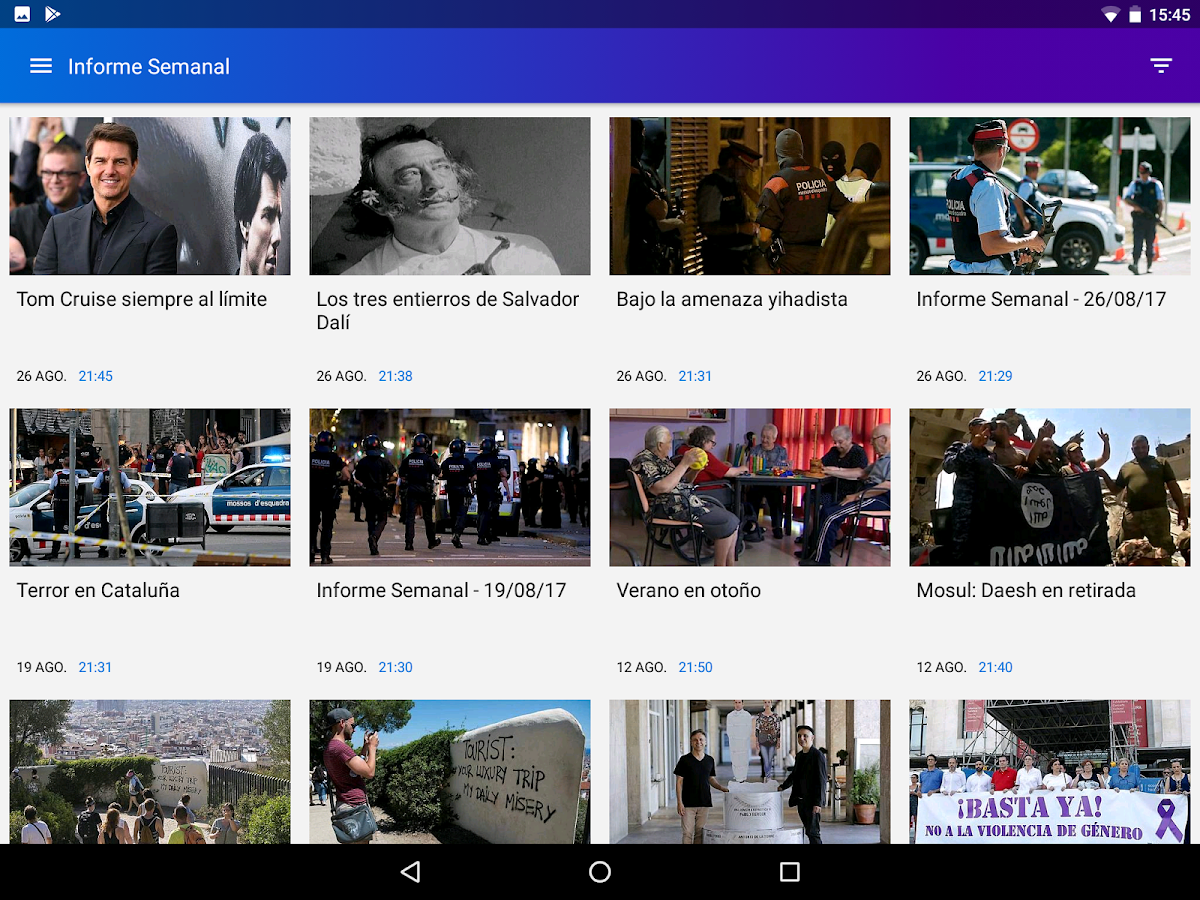
Task: Tap the Play Store notification icon
Action: (53, 14)
